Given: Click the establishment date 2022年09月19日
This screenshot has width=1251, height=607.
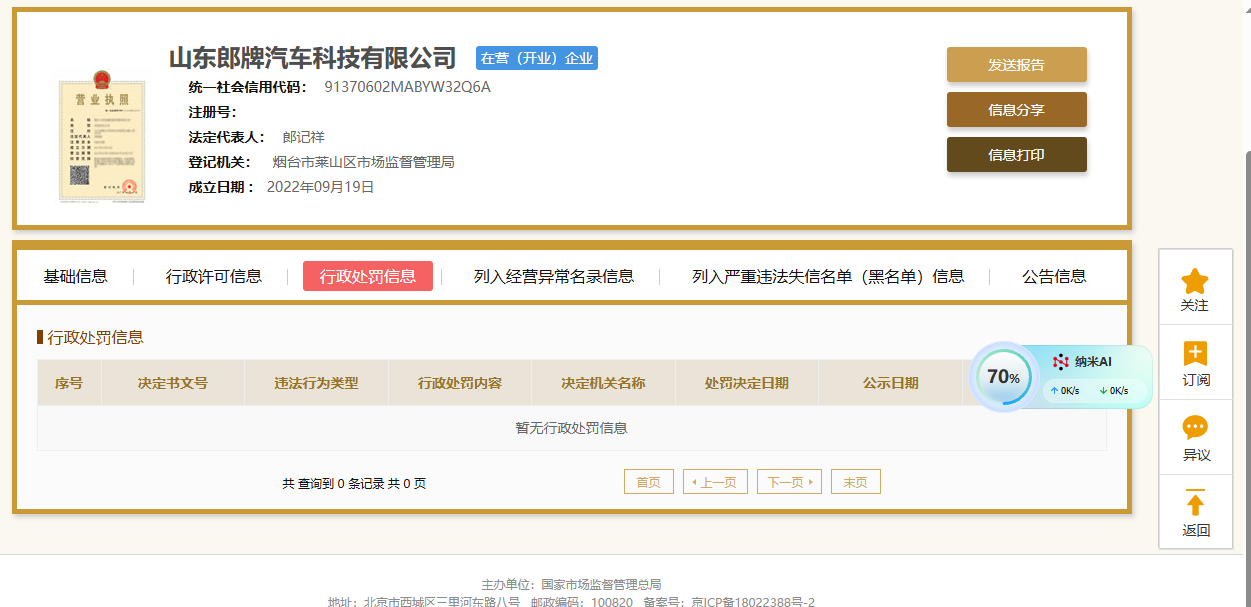Looking at the screenshot, I should point(321,187).
